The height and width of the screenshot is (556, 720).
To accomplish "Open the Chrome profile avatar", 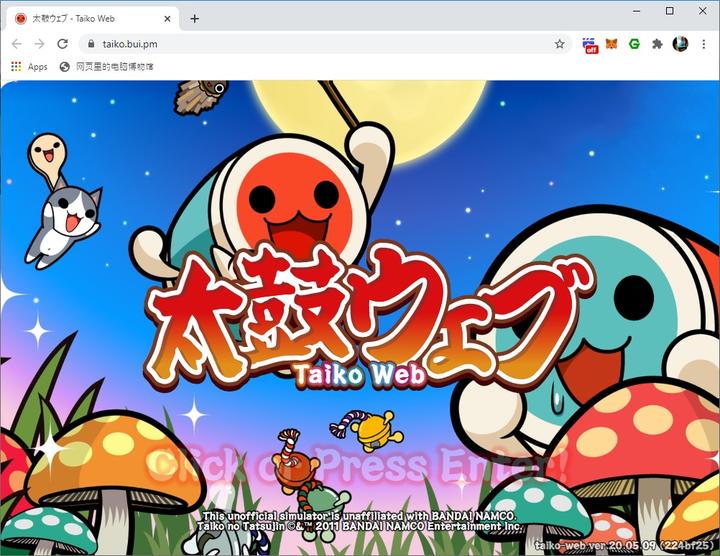I will (680, 44).
